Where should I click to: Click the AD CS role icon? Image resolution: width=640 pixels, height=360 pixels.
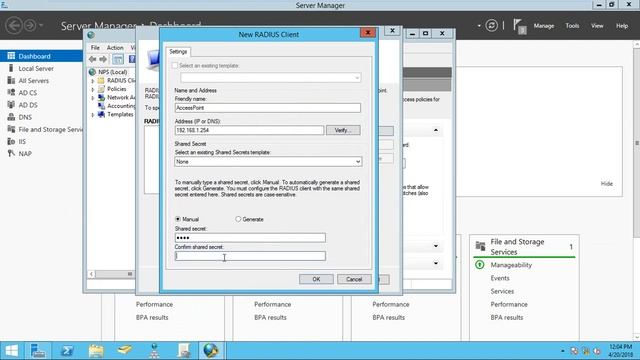tap(11, 93)
